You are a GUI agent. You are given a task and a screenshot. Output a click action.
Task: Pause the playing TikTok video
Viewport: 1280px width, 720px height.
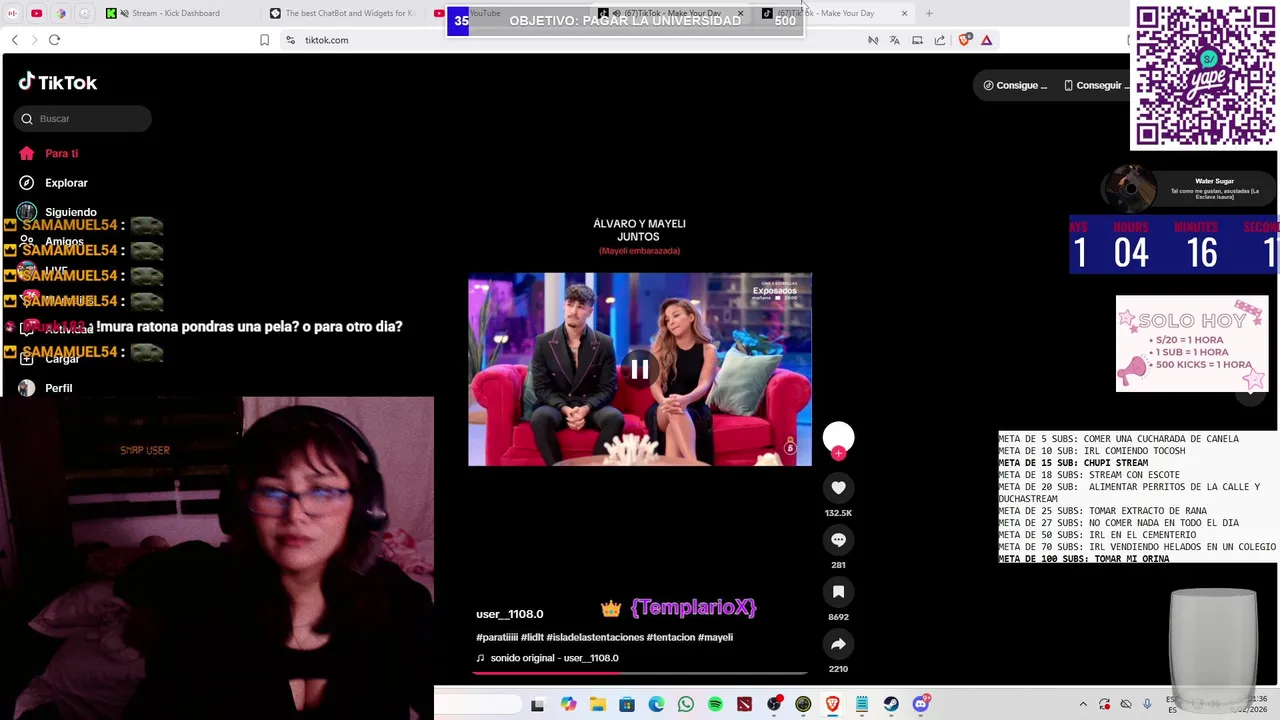pyautogui.click(x=639, y=370)
